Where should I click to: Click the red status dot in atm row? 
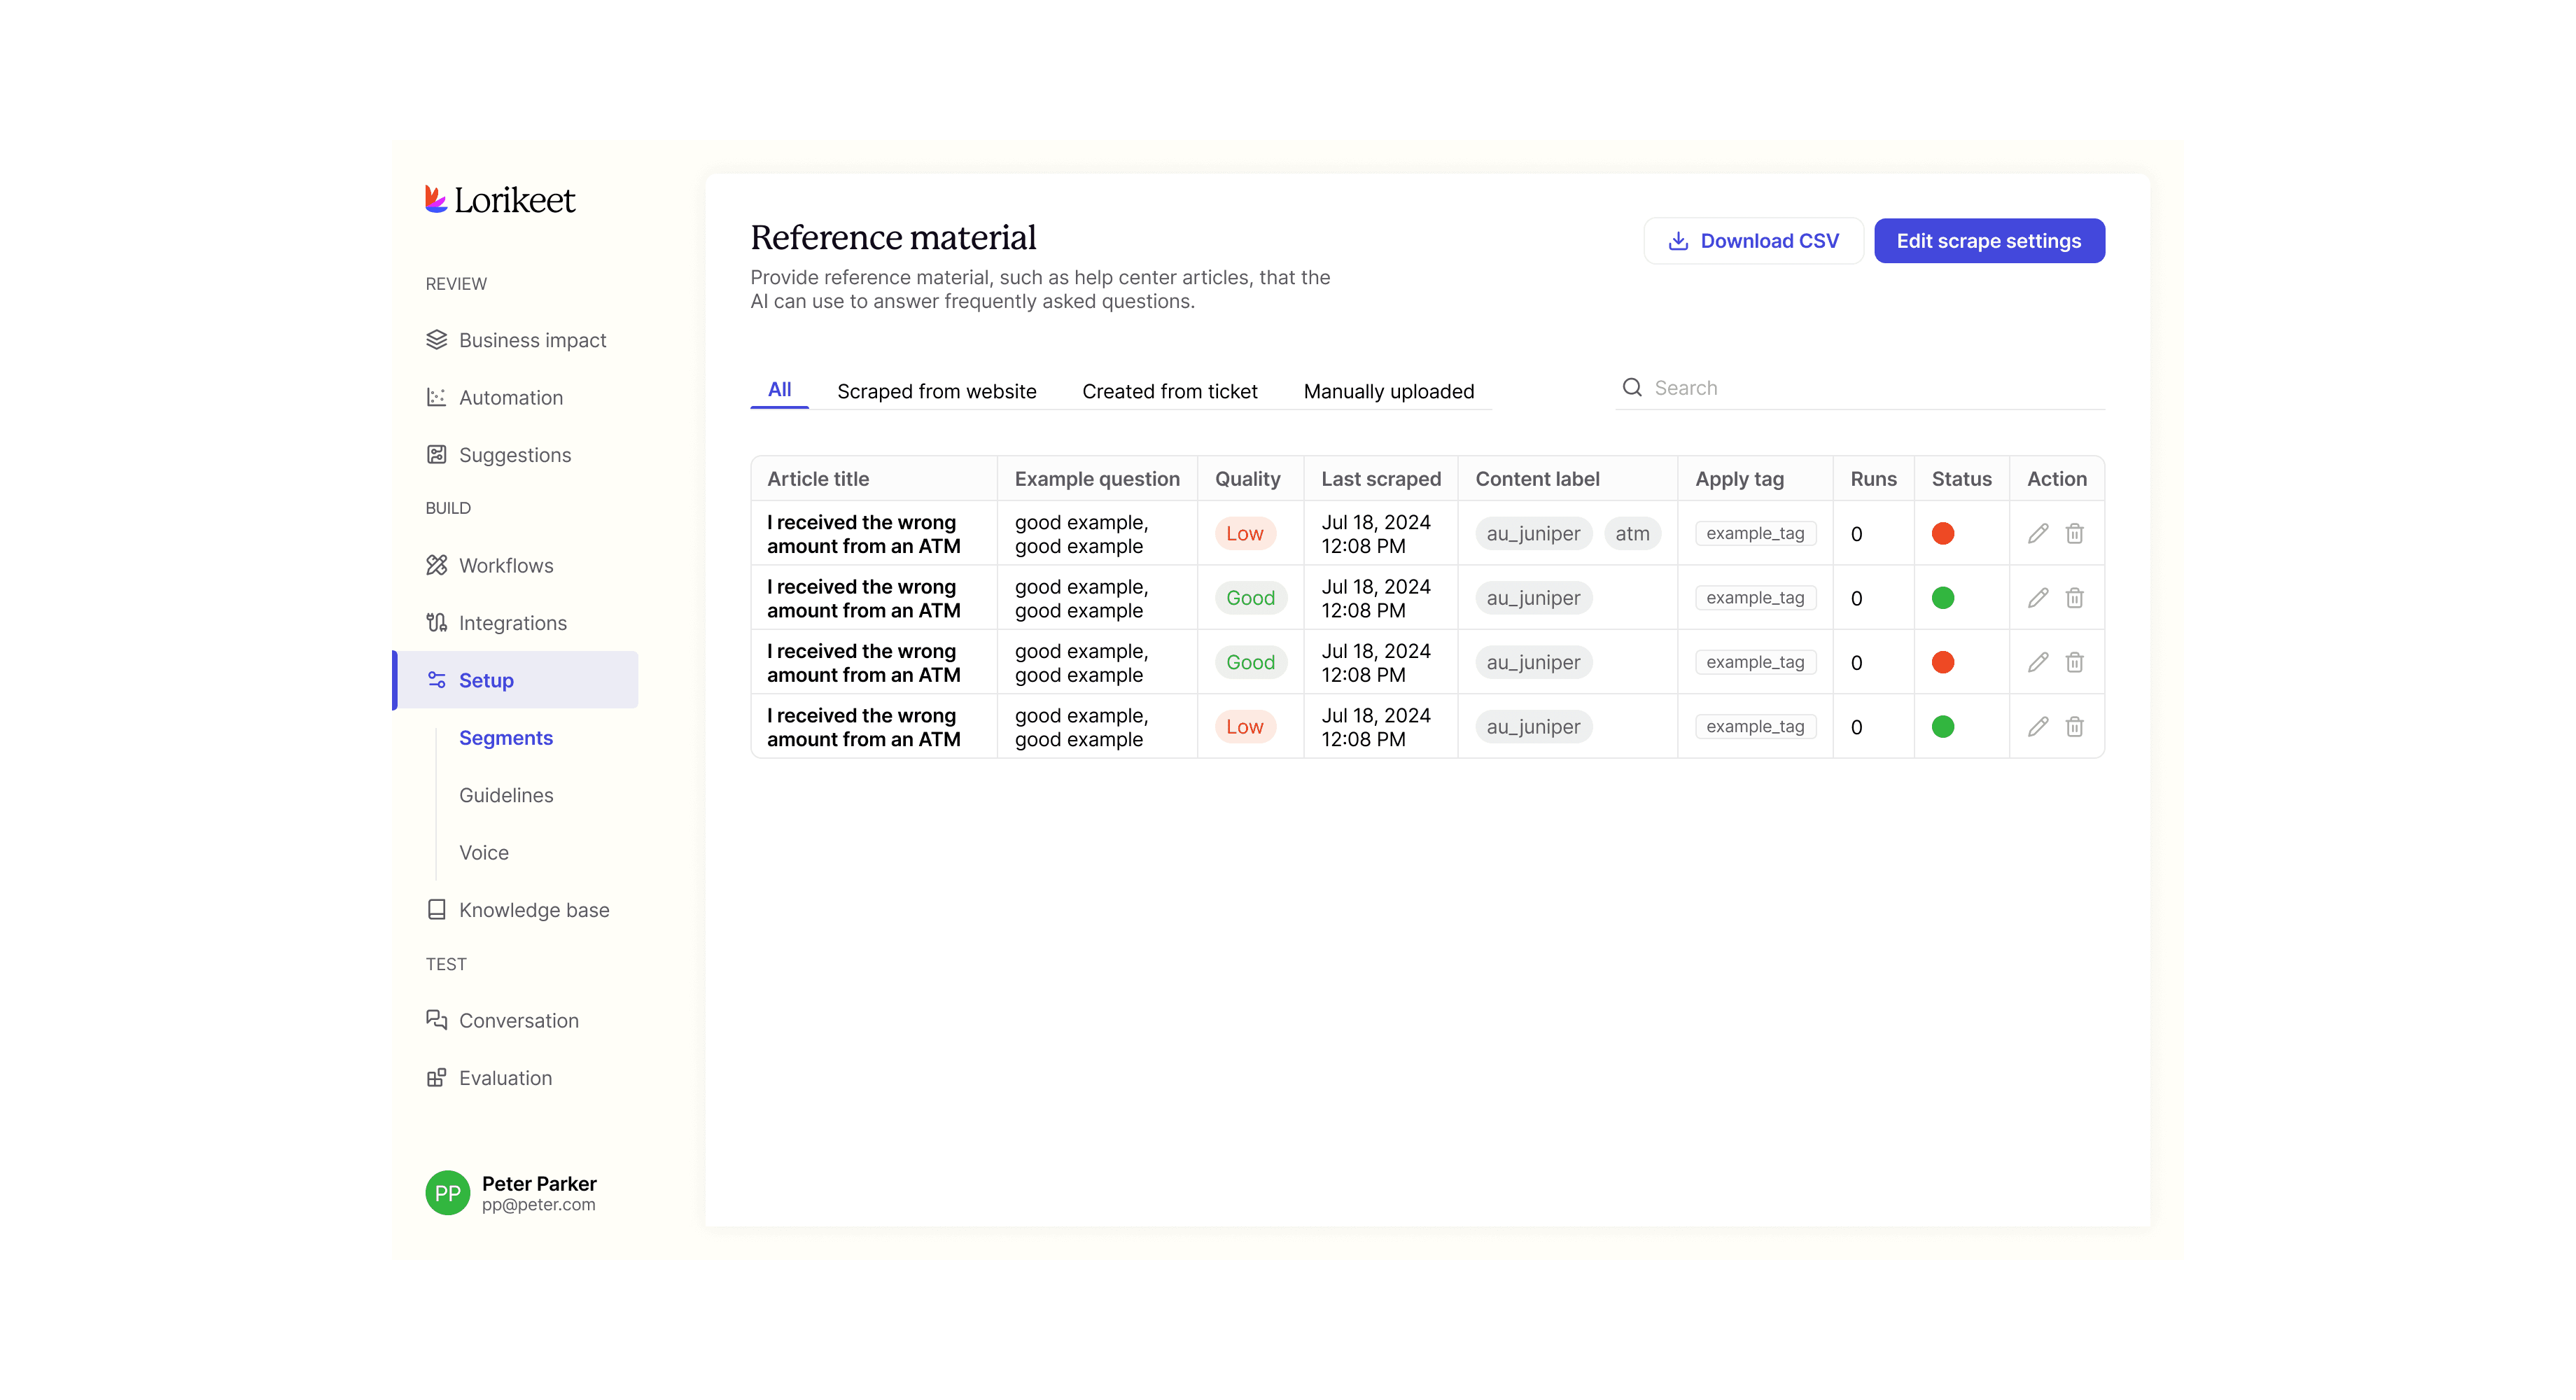(1943, 534)
